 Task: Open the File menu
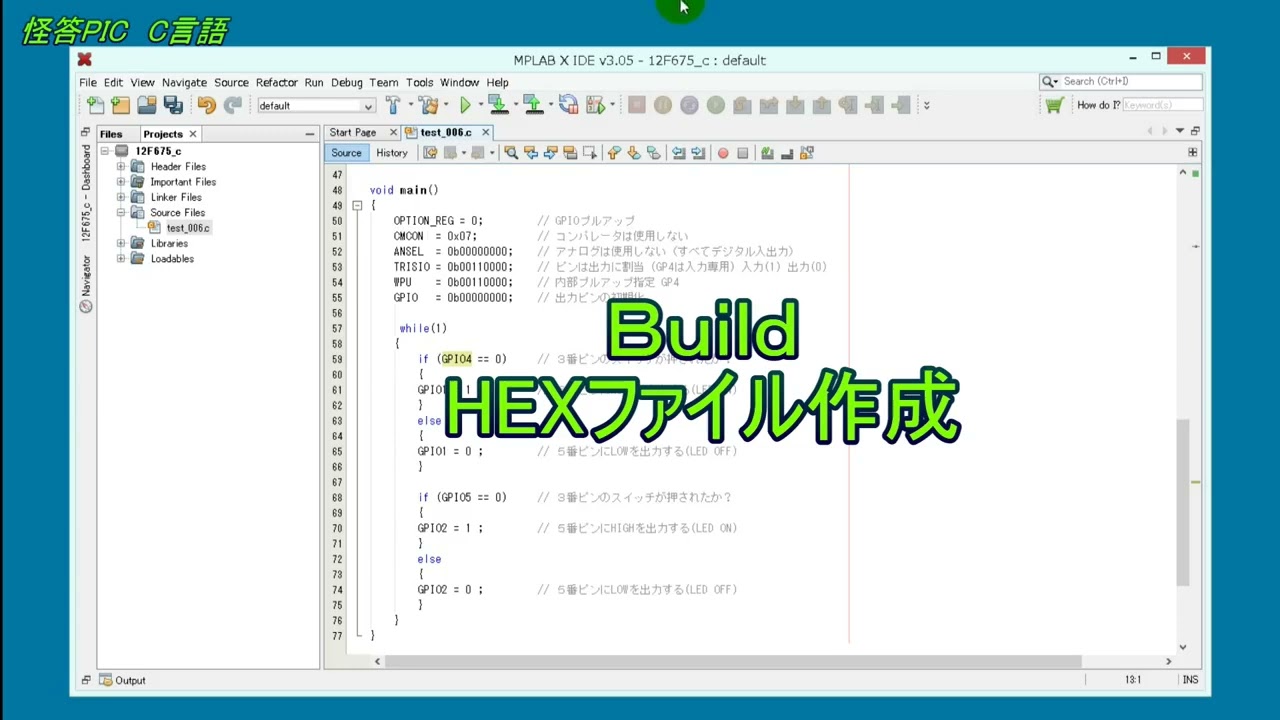[x=88, y=83]
